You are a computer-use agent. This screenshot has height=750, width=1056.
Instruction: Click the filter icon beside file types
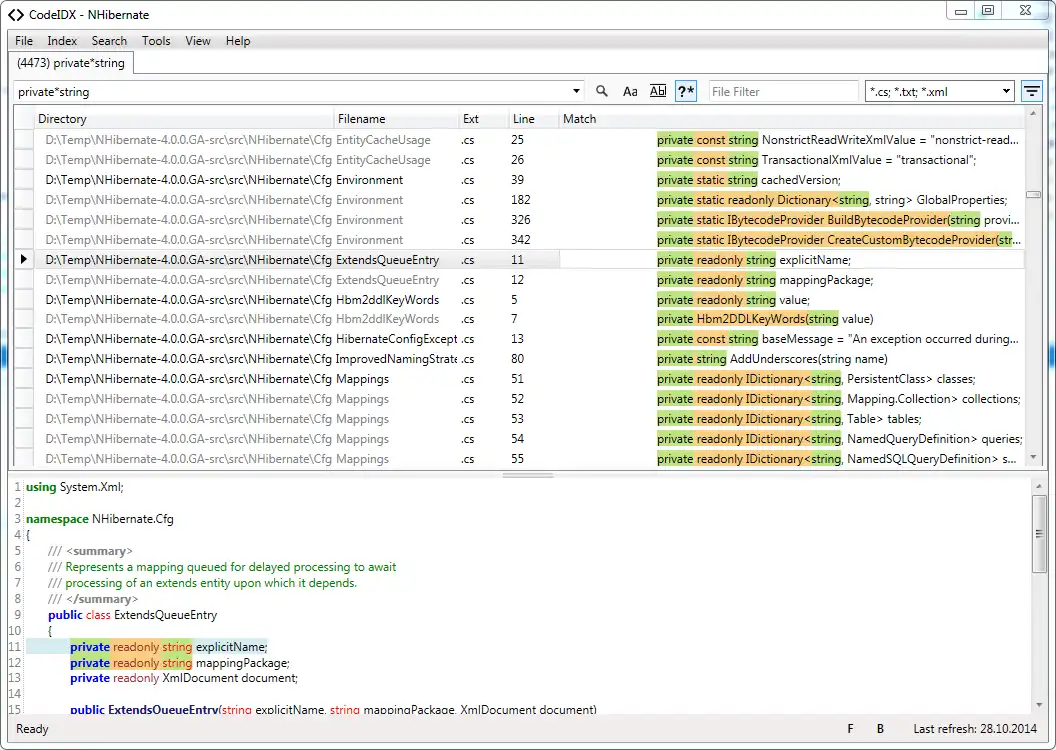1031,91
